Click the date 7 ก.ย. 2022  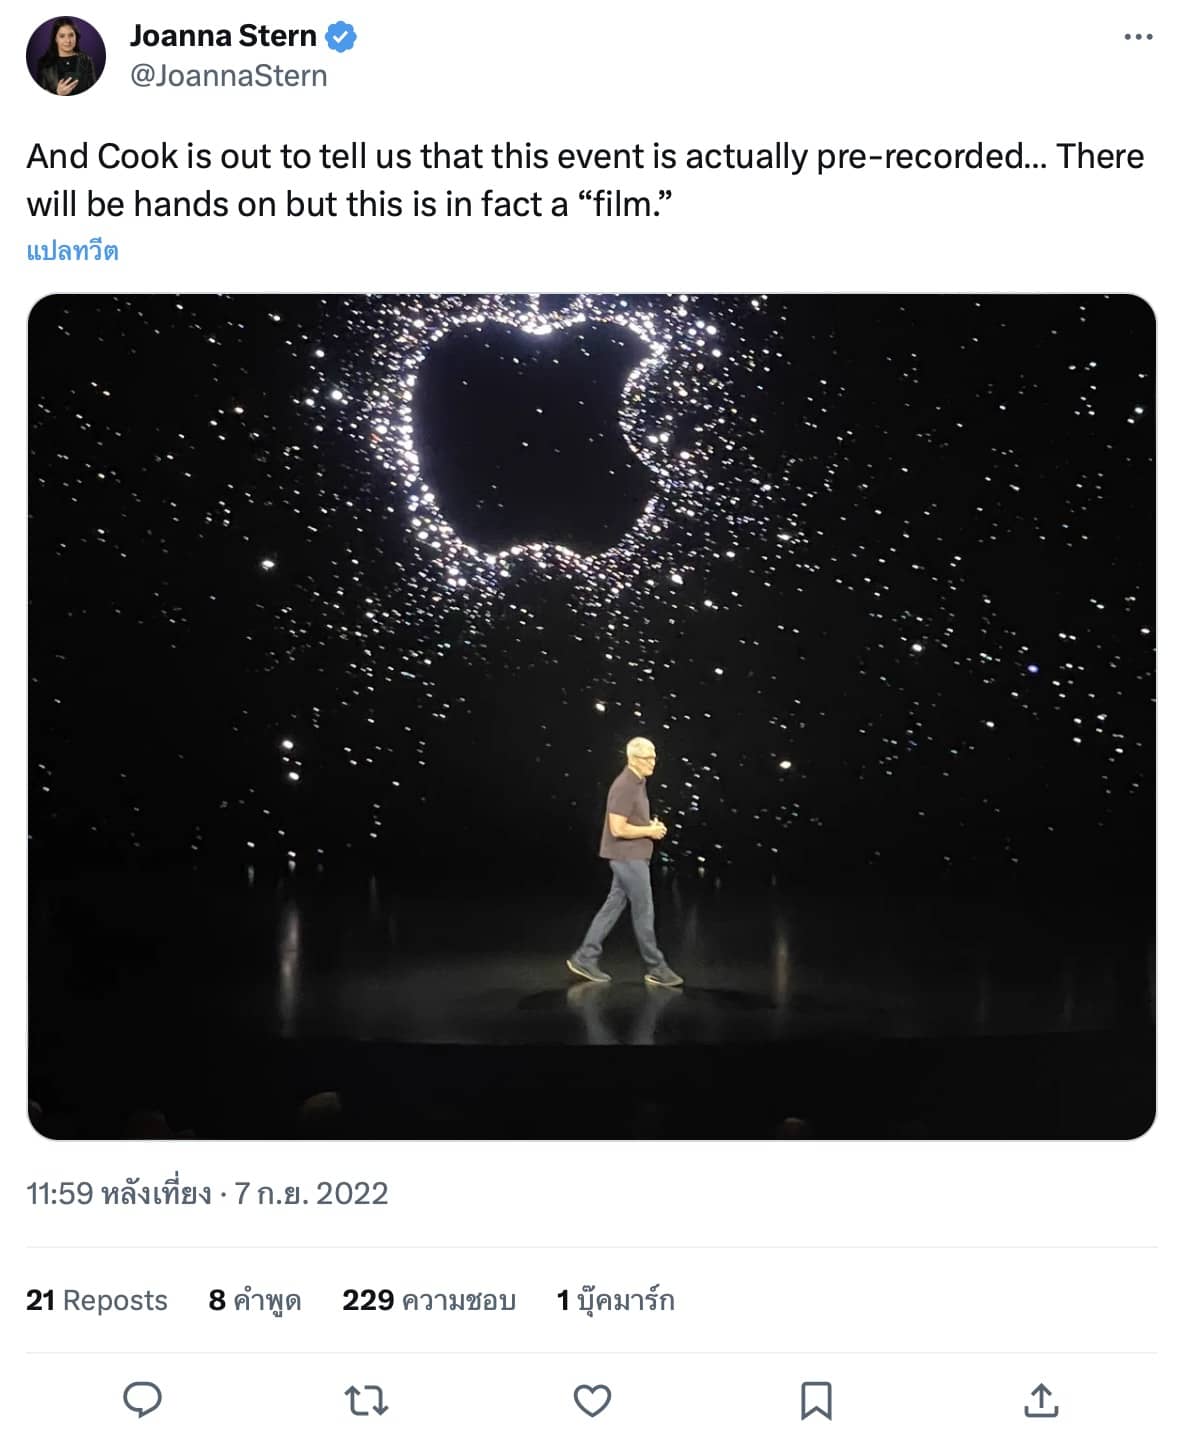click(x=311, y=1193)
